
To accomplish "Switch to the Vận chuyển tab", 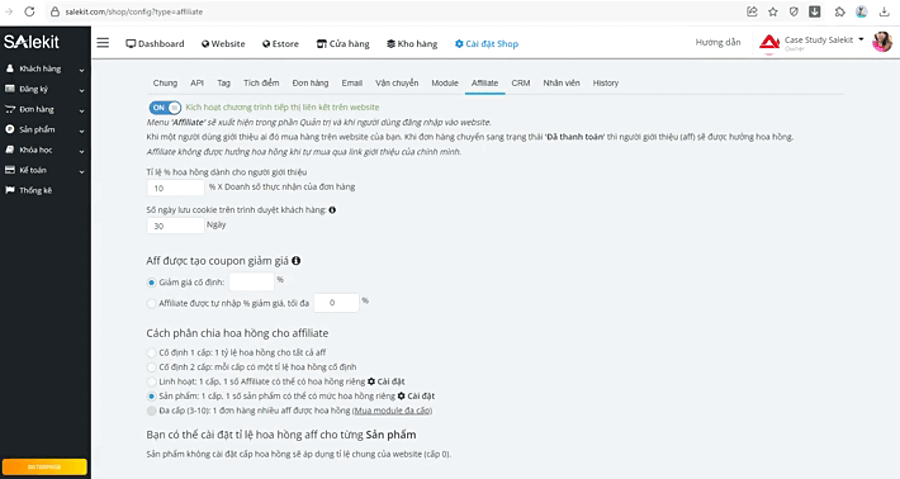I will [397, 83].
